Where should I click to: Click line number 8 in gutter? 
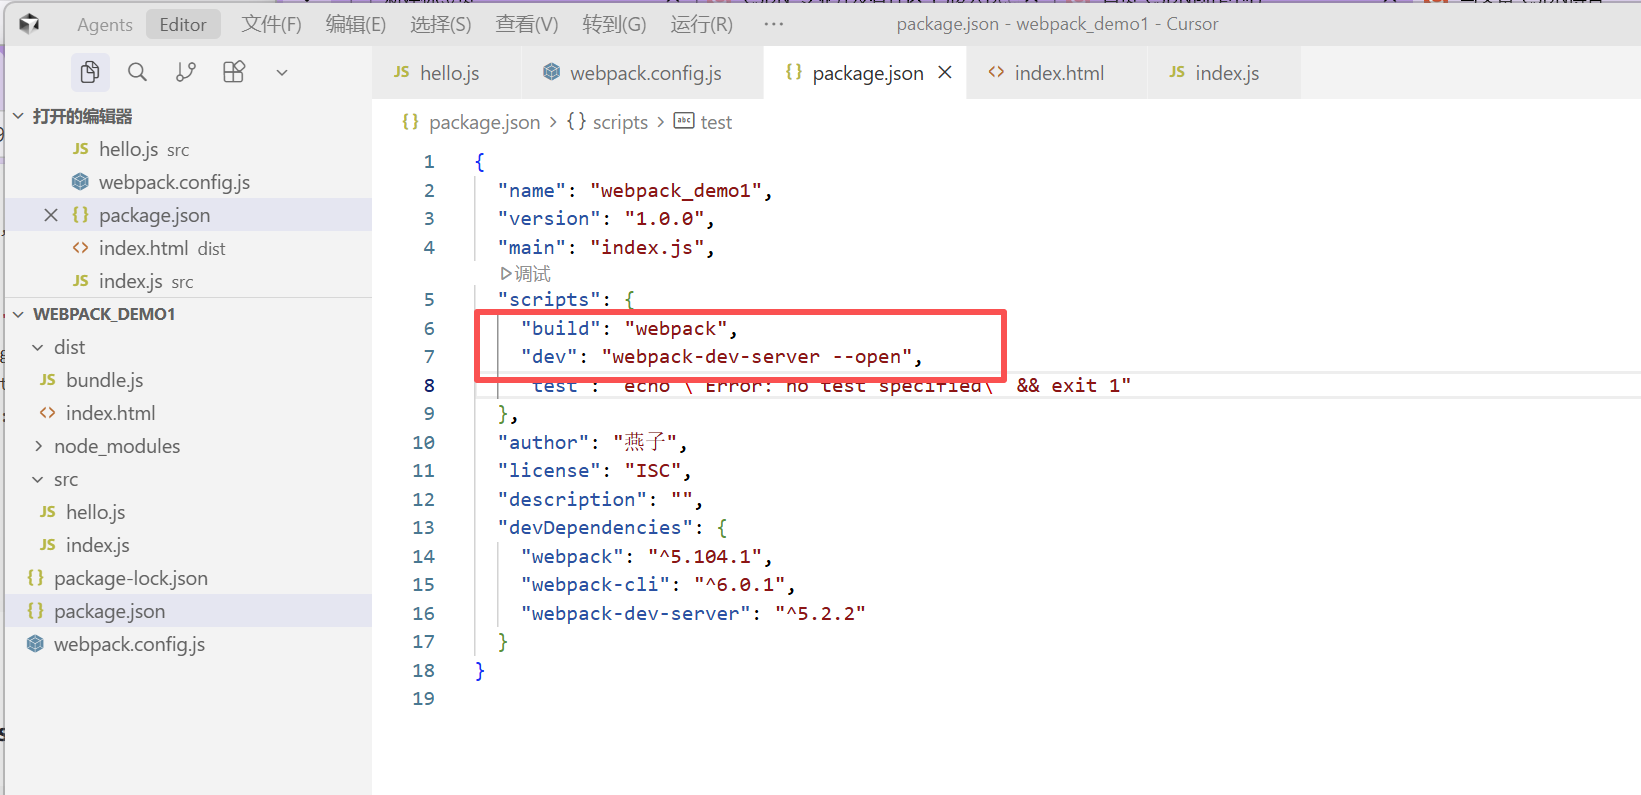click(x=429, y=385)
